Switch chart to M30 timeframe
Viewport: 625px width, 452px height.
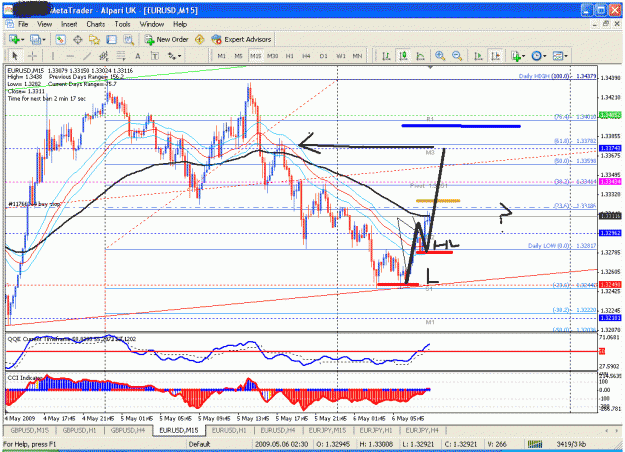(273, 56)
